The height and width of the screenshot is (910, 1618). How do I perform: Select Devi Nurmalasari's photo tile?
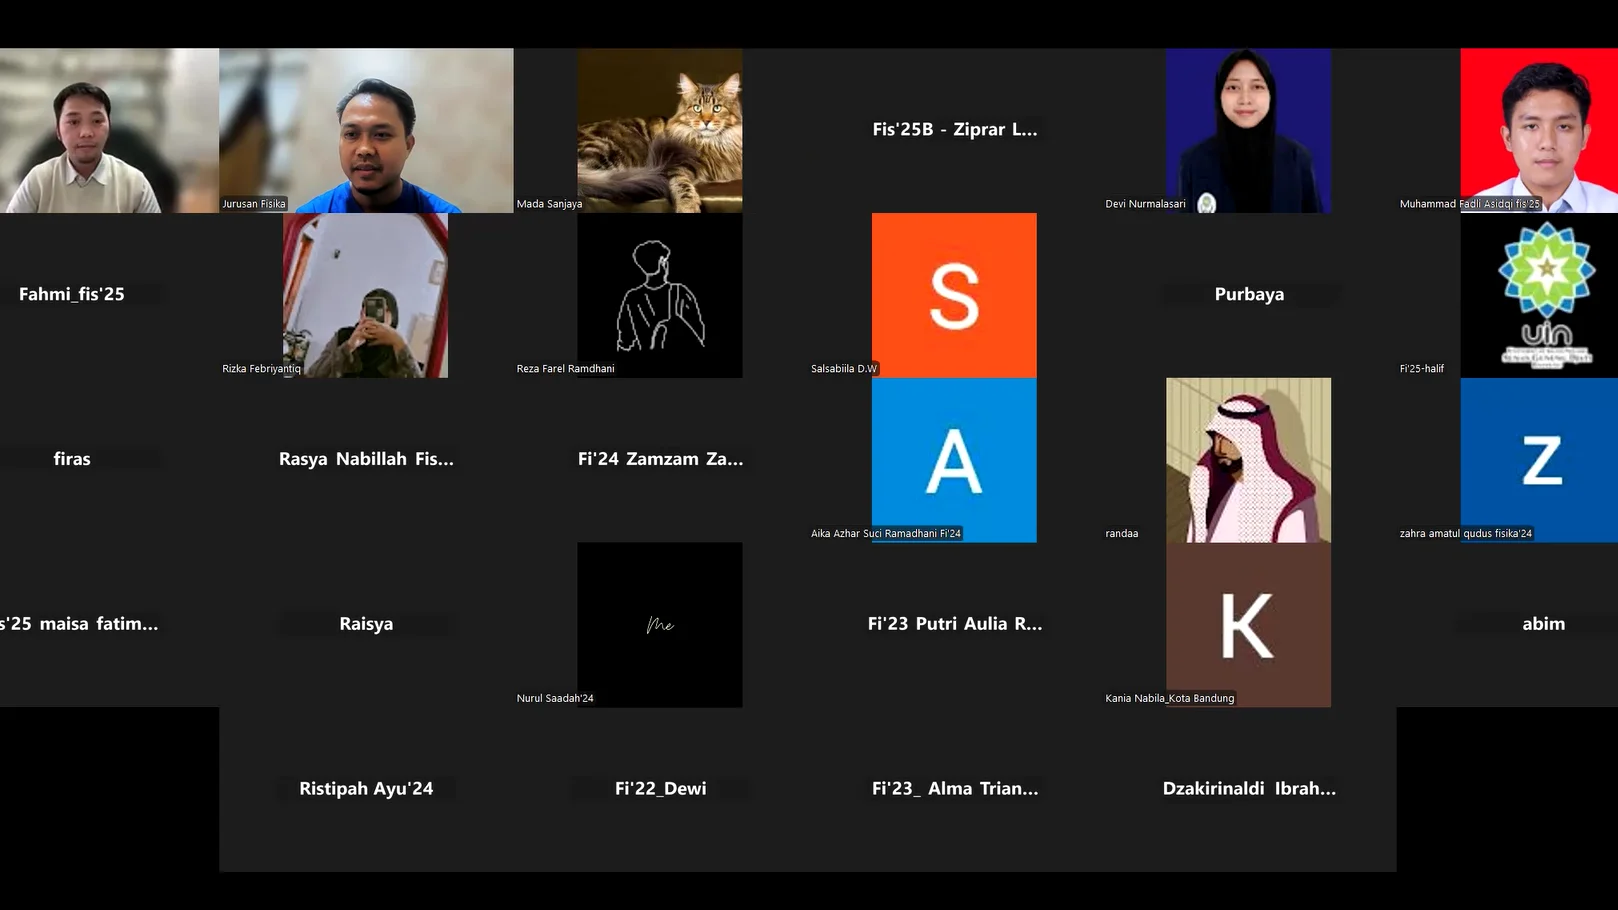(1248, 130)
